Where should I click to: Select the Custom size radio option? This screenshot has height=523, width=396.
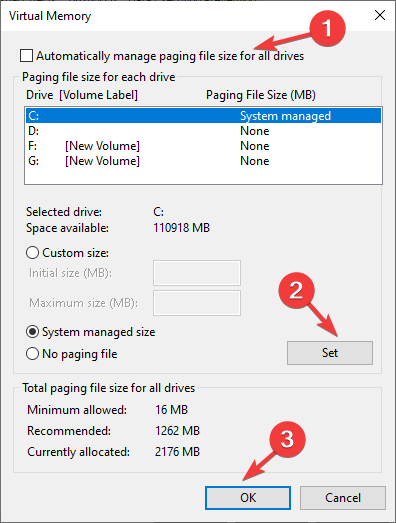(x=32, y=253)
